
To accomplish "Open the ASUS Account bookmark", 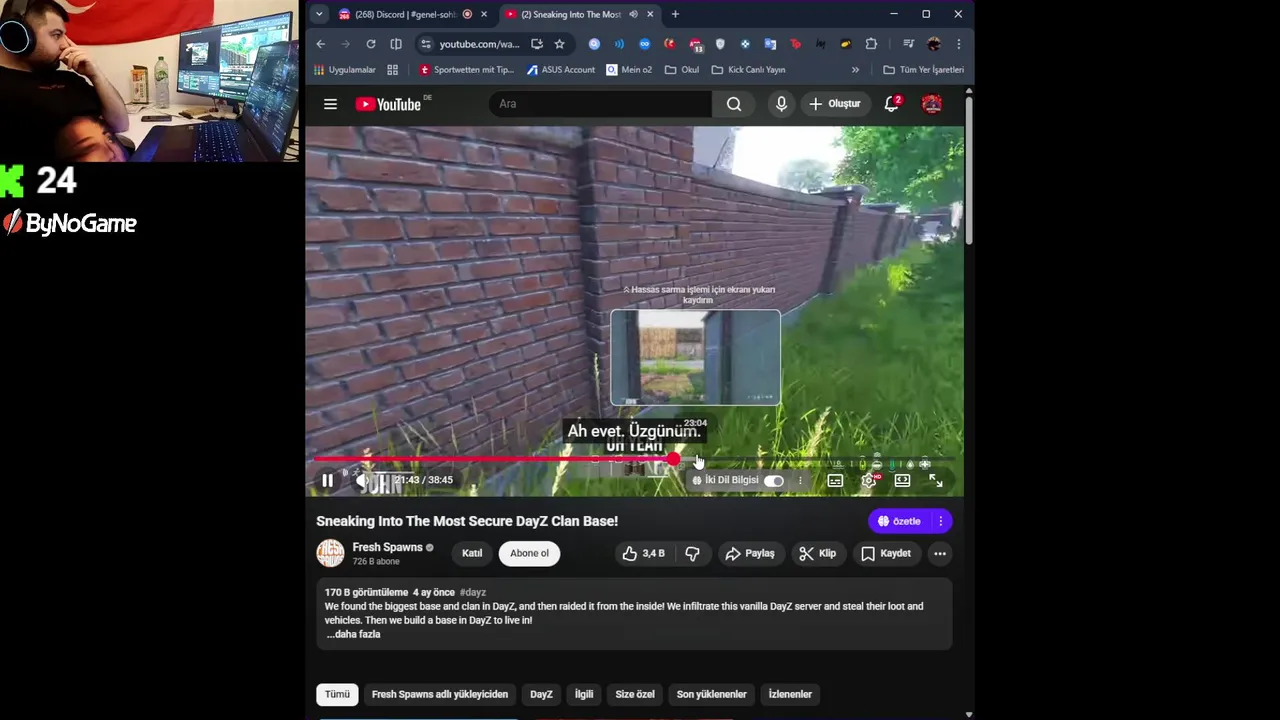I will click(561, 70).
